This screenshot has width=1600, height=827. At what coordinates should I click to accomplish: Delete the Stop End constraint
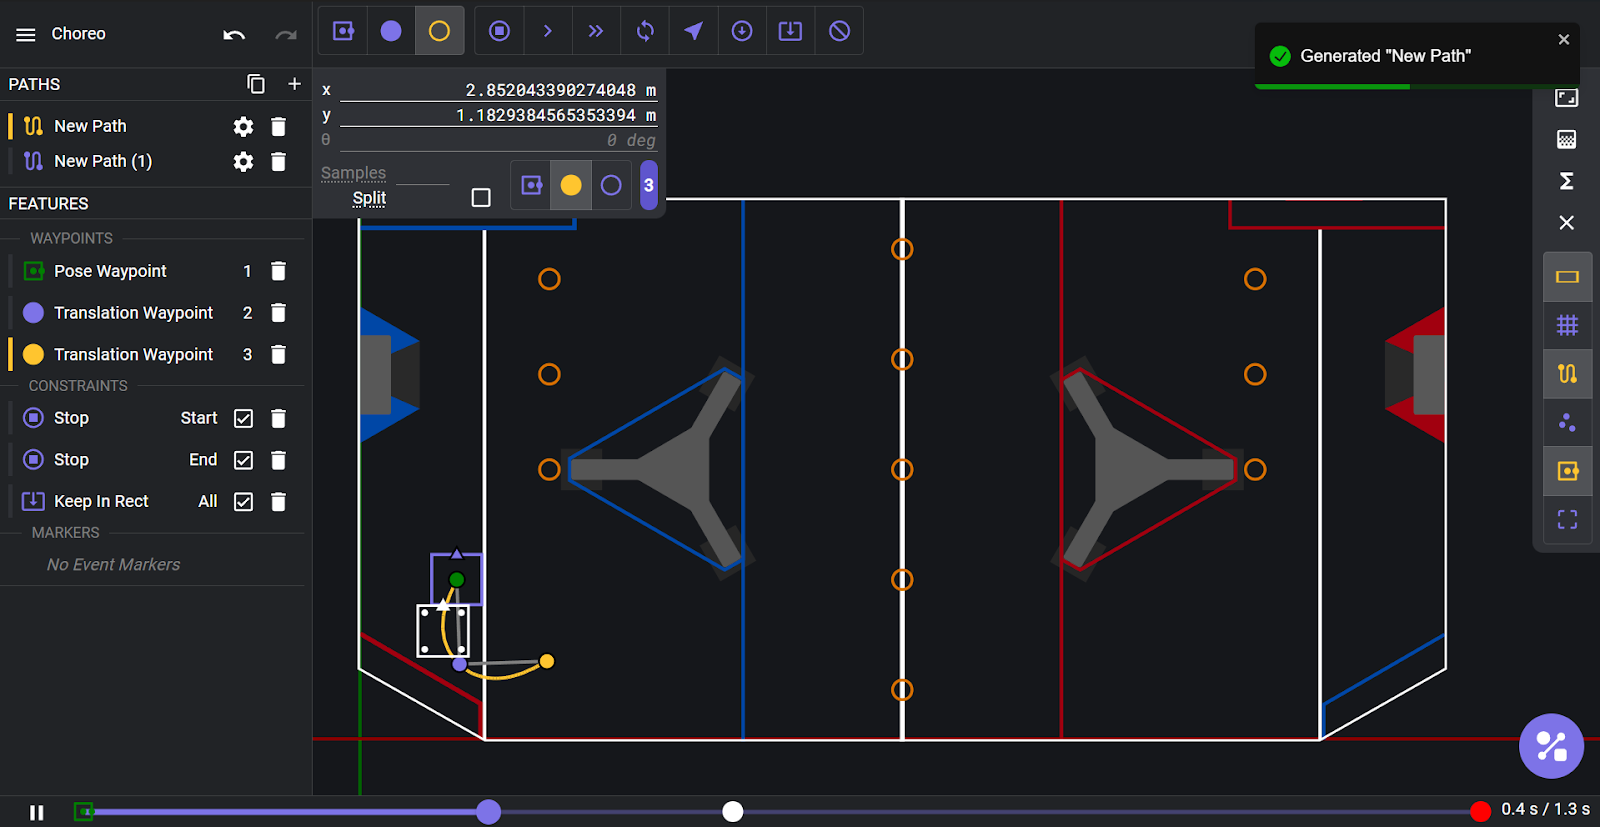[279, 460]
